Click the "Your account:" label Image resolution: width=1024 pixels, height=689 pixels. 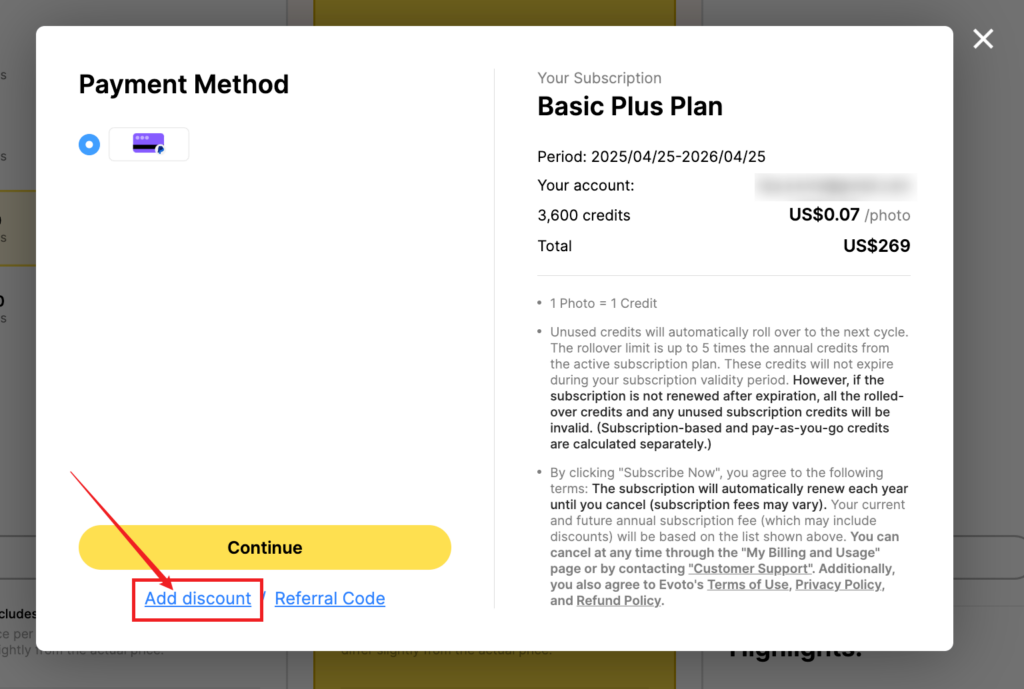586,185
